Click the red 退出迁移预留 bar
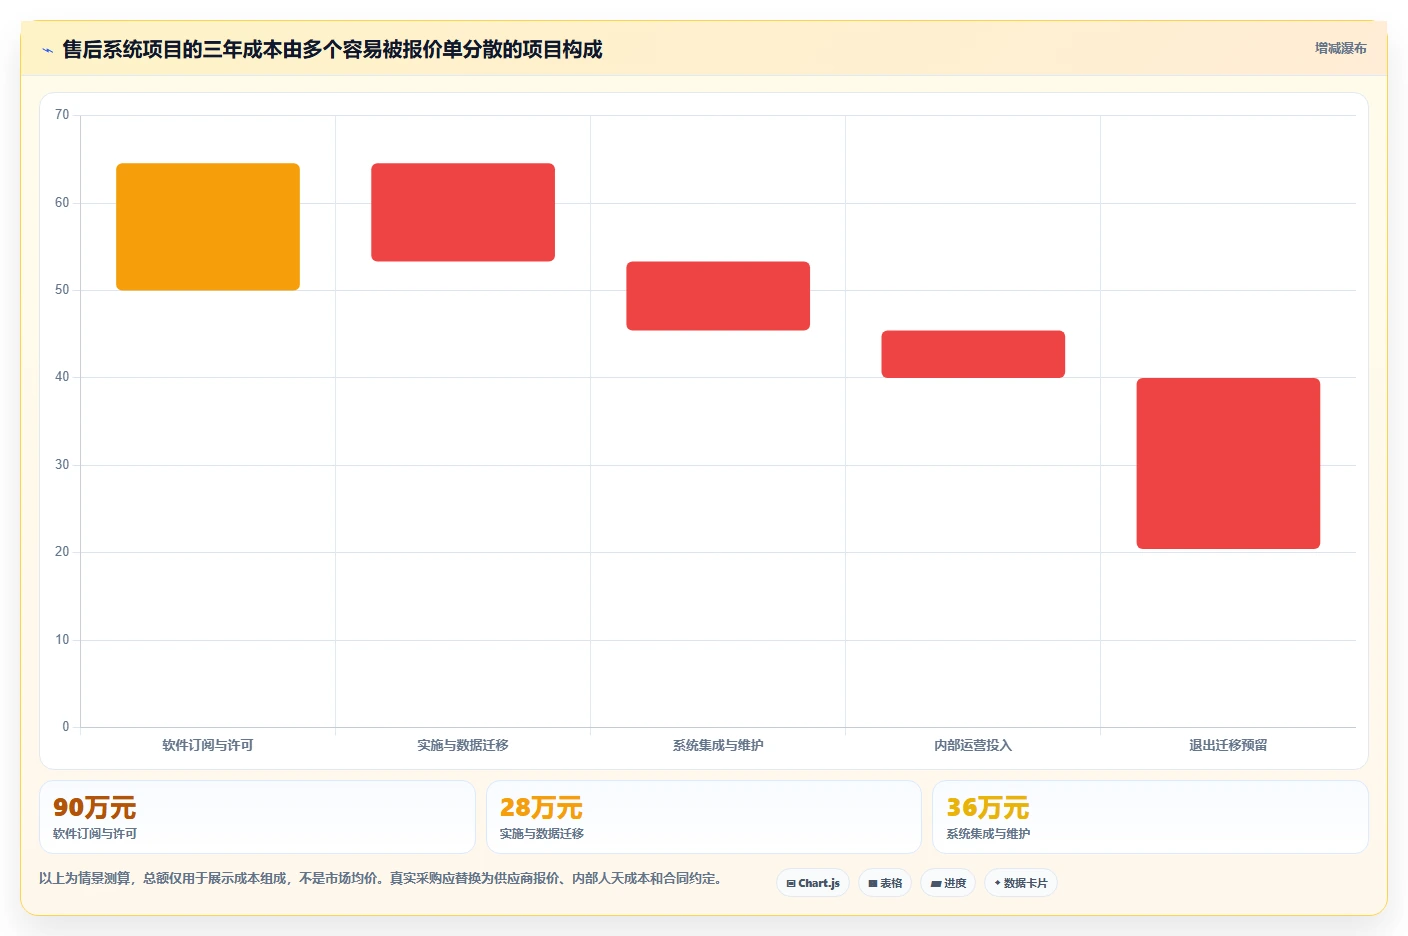1408x936 pixels. click(x=1228, y=463)
